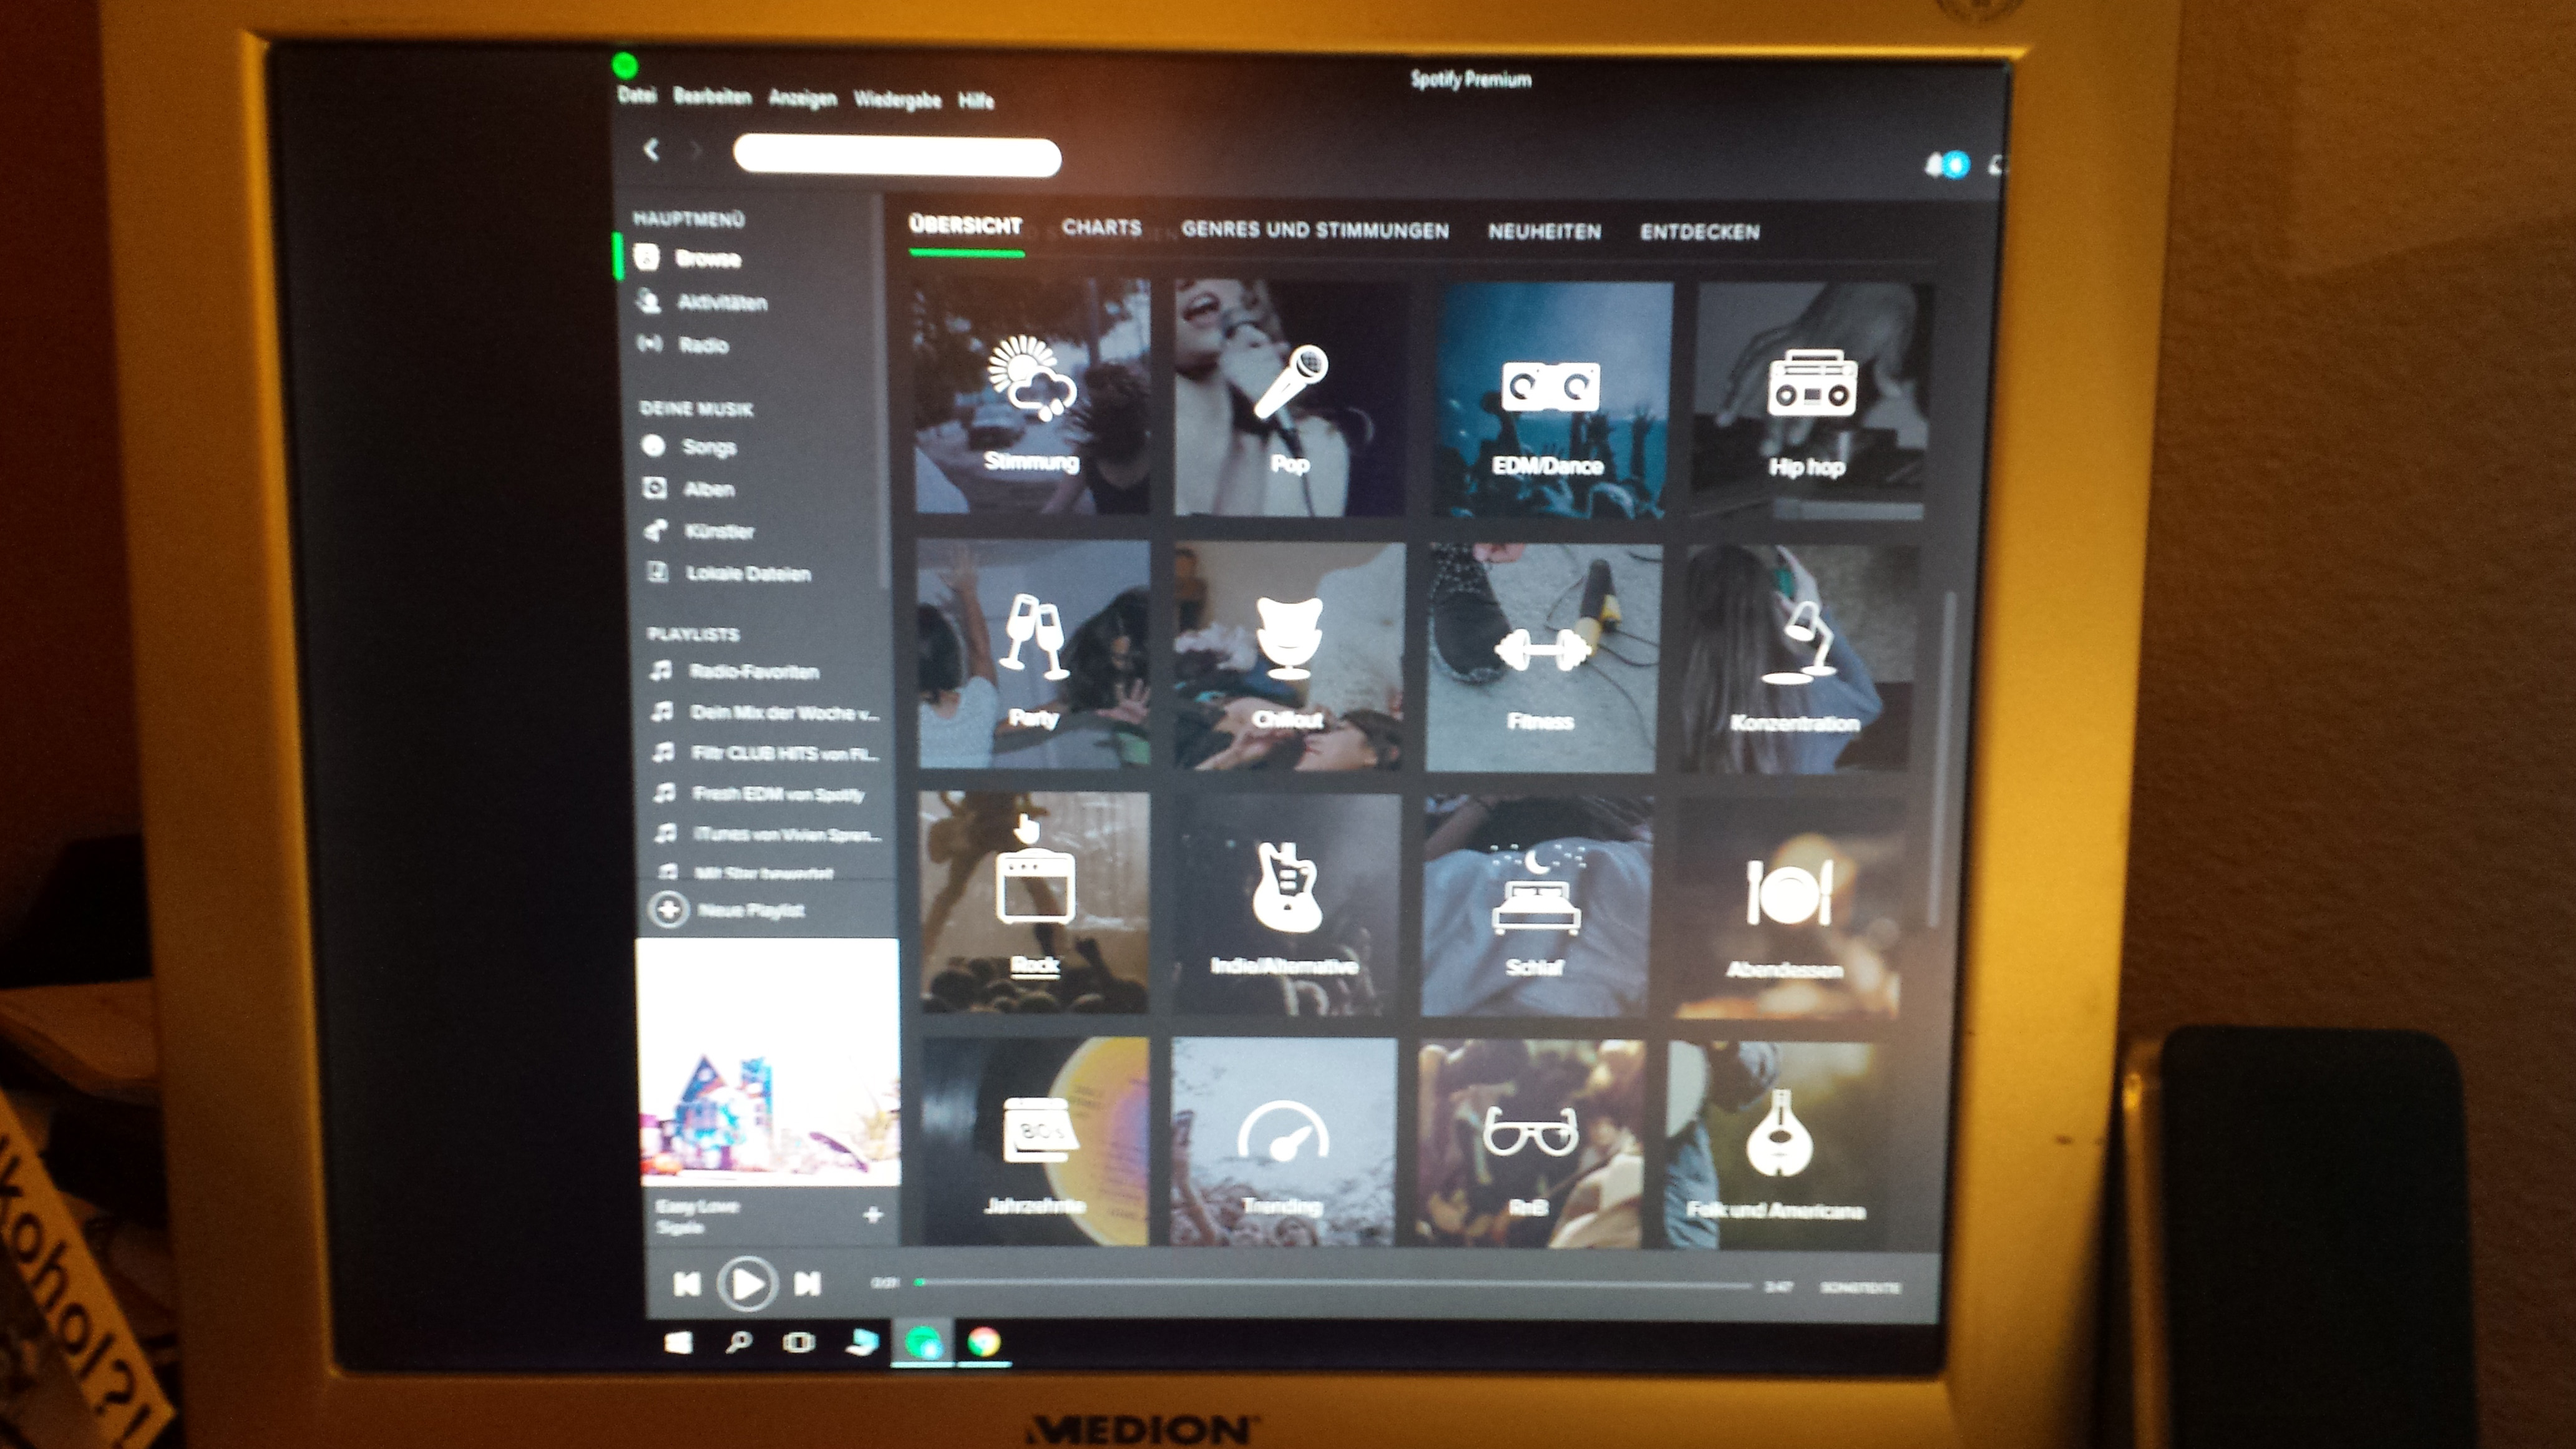Open the Jahrzehnte category tile
Image resolution: width=2576 pixels, height=1449 pixels.
tap(1036, 1141)
